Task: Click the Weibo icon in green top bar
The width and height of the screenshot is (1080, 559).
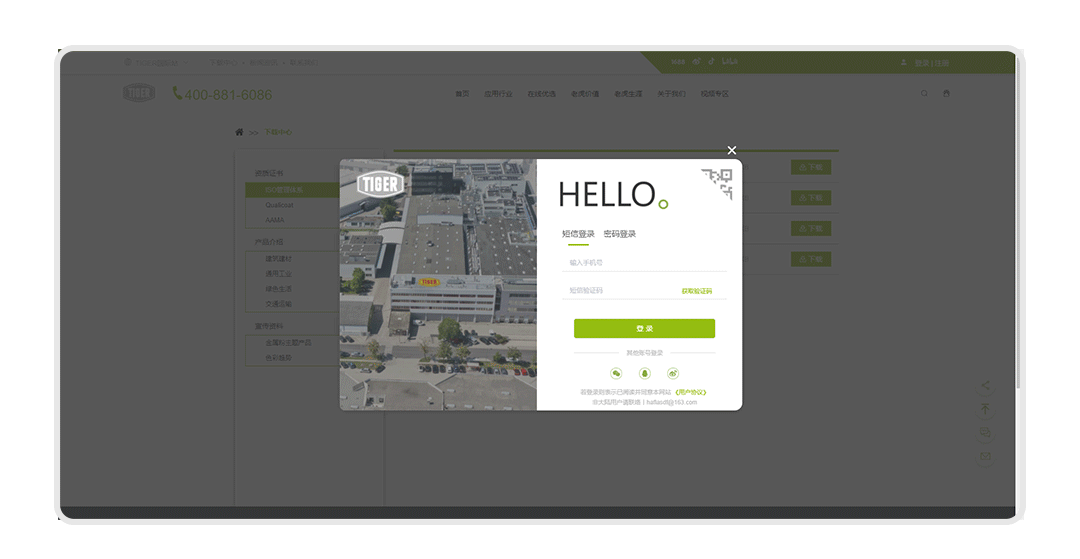Action: [696, 61]
